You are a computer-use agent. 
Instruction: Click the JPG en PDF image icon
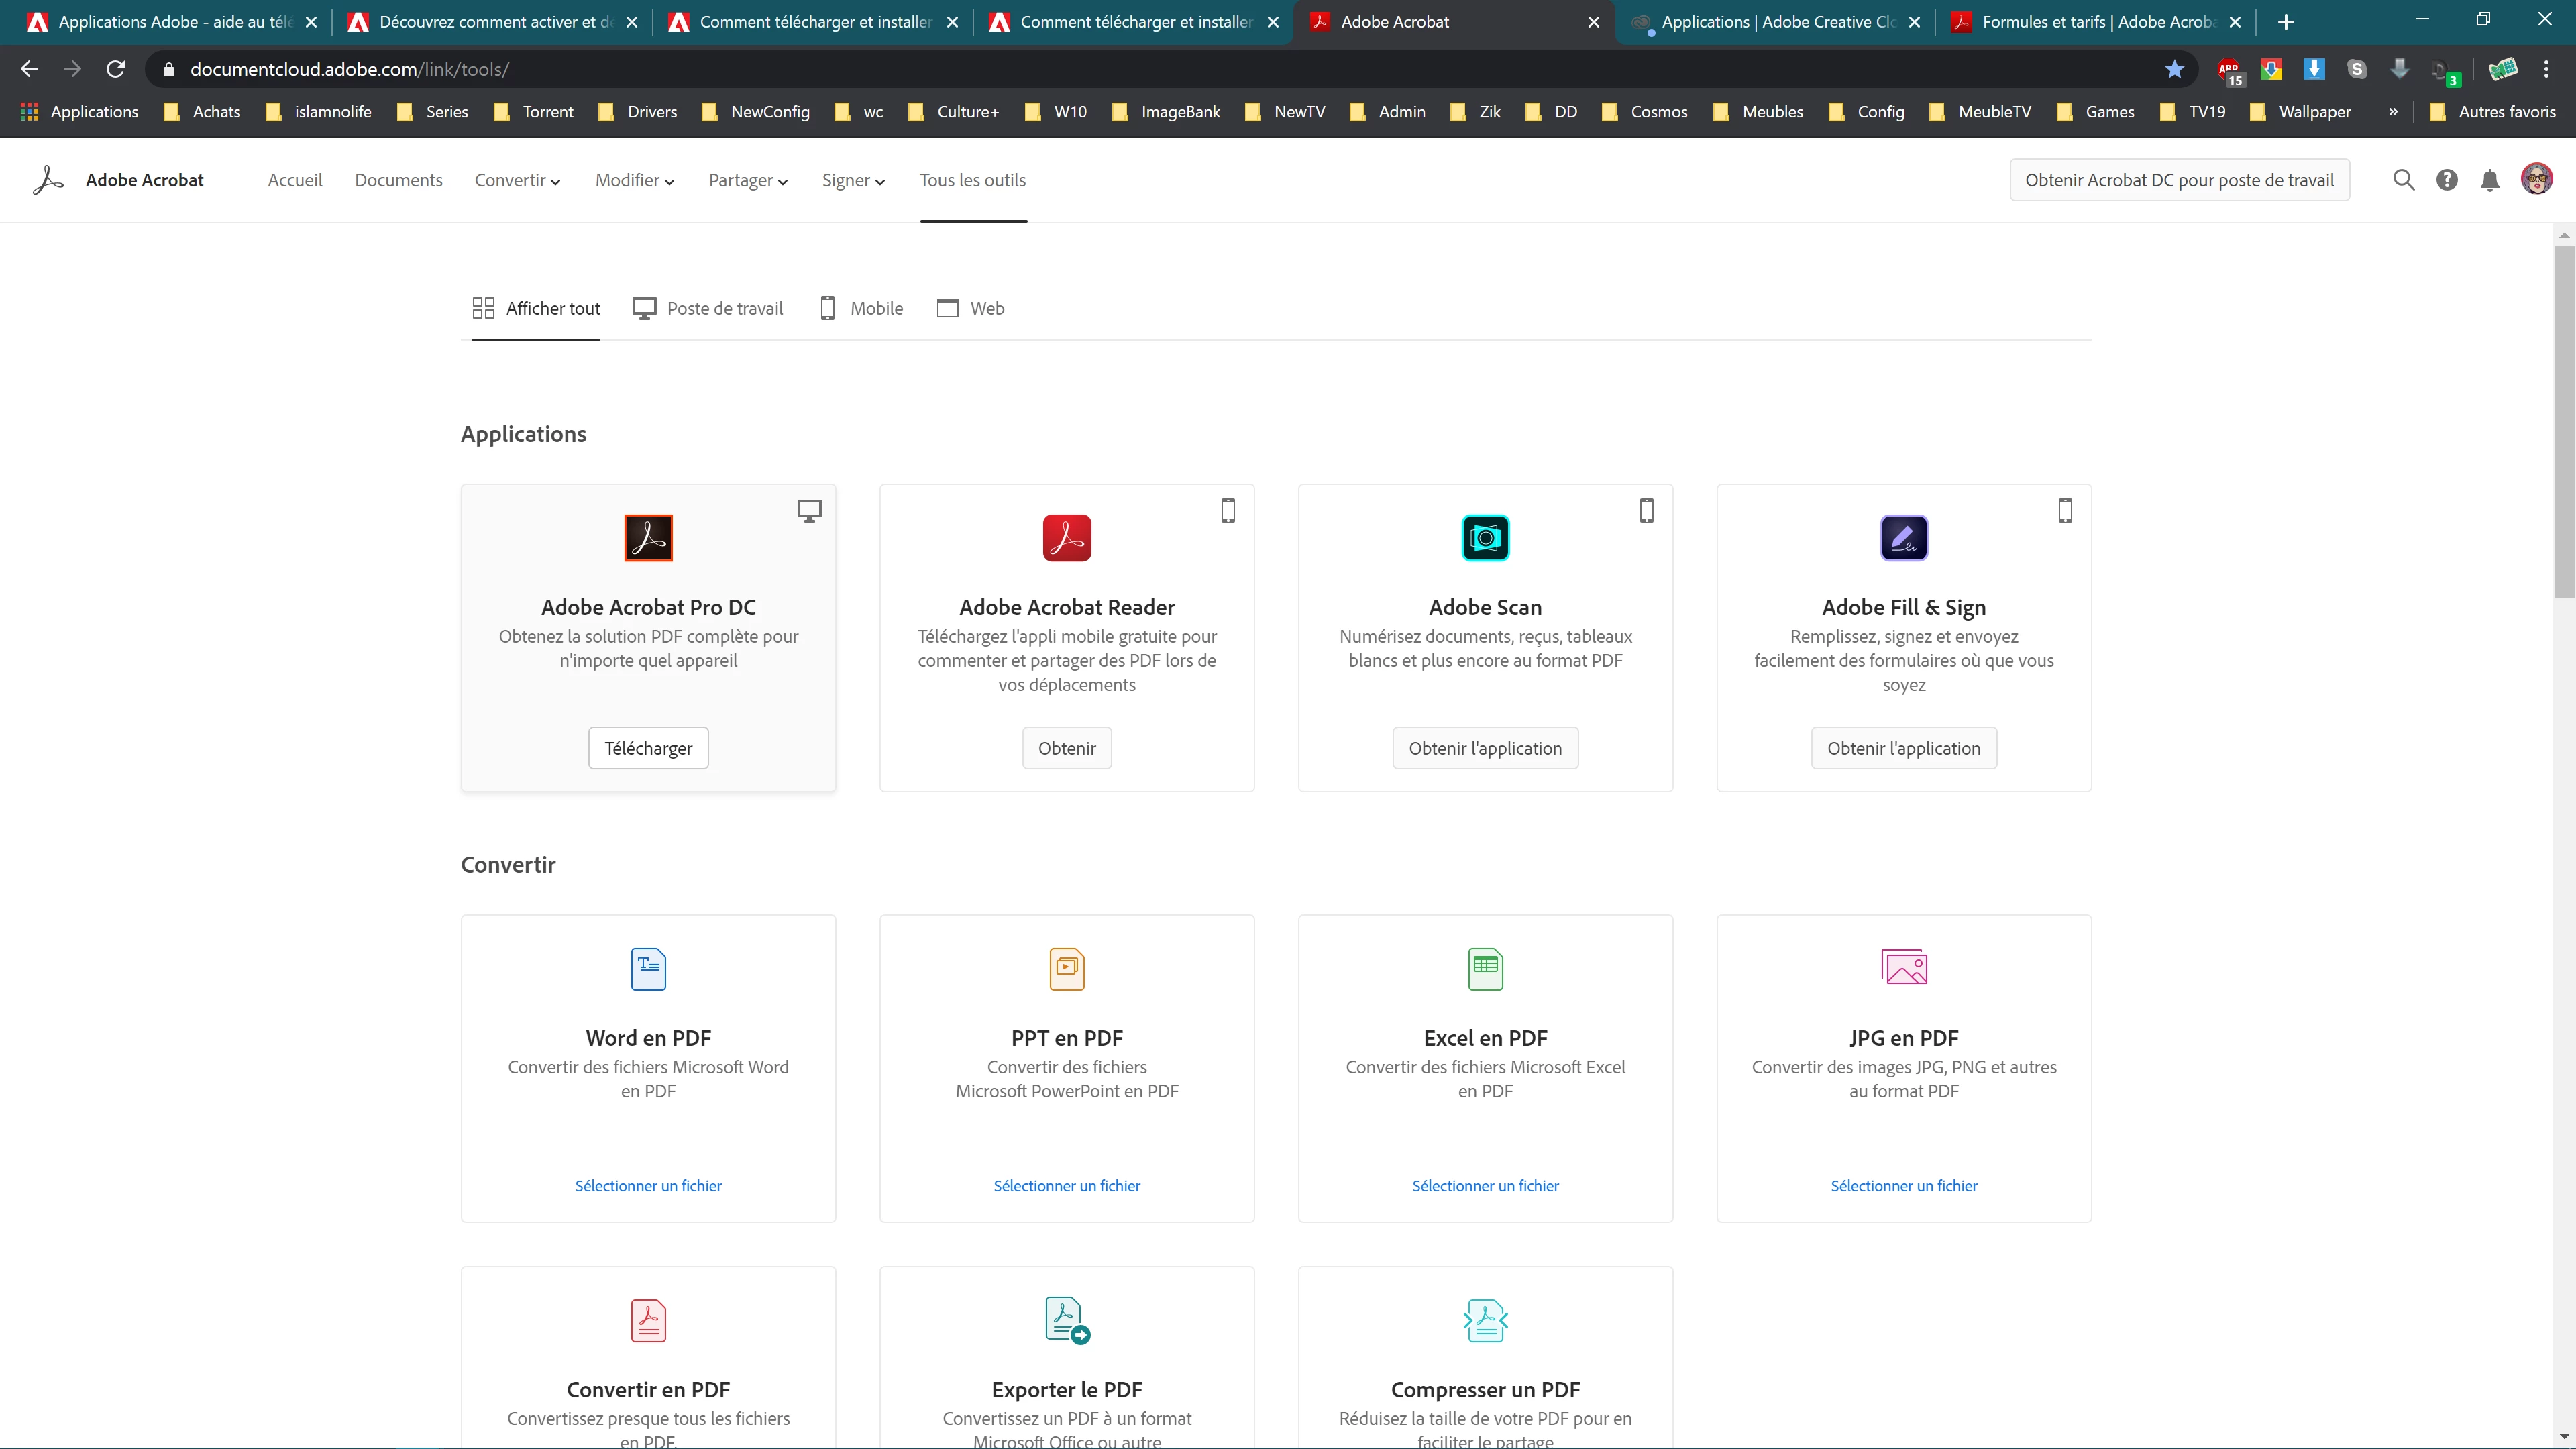click(1903, 967)
